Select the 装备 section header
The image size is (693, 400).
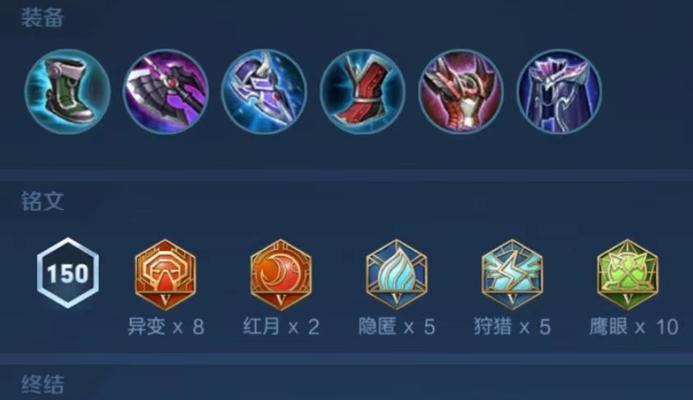click(x=42, y=19)
